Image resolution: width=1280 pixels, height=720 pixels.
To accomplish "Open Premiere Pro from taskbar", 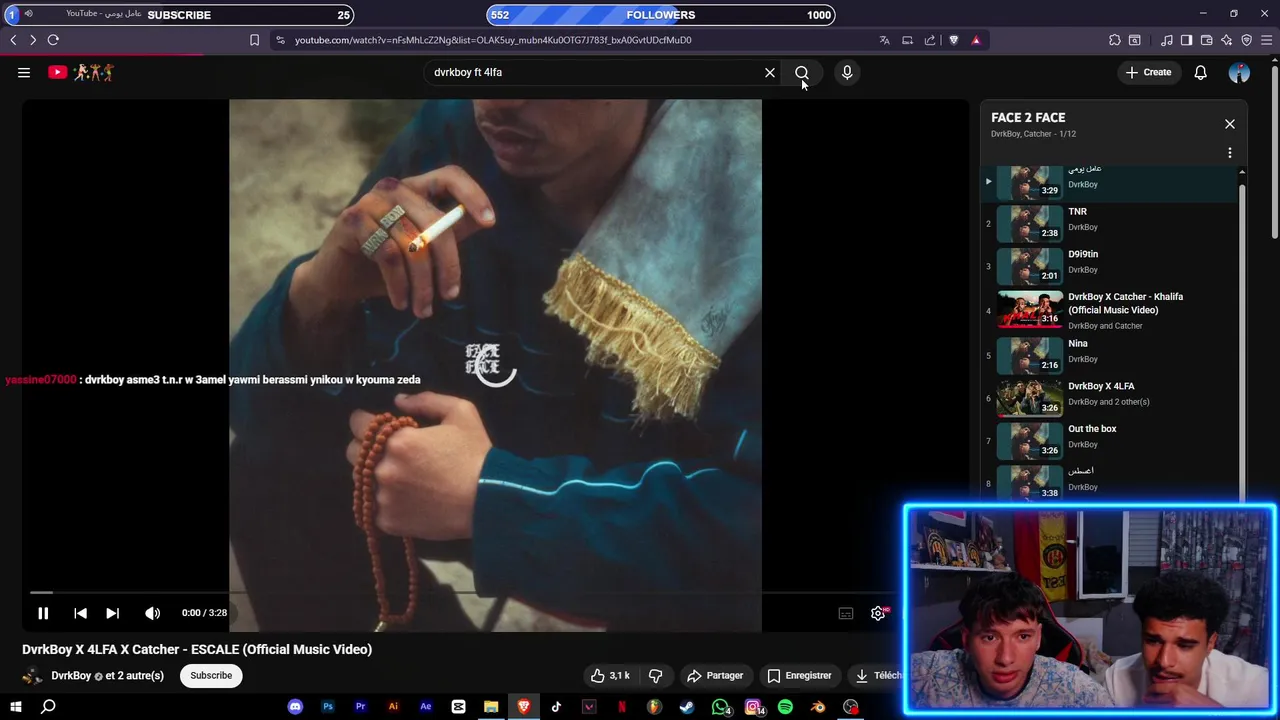I will click(360, 707).
